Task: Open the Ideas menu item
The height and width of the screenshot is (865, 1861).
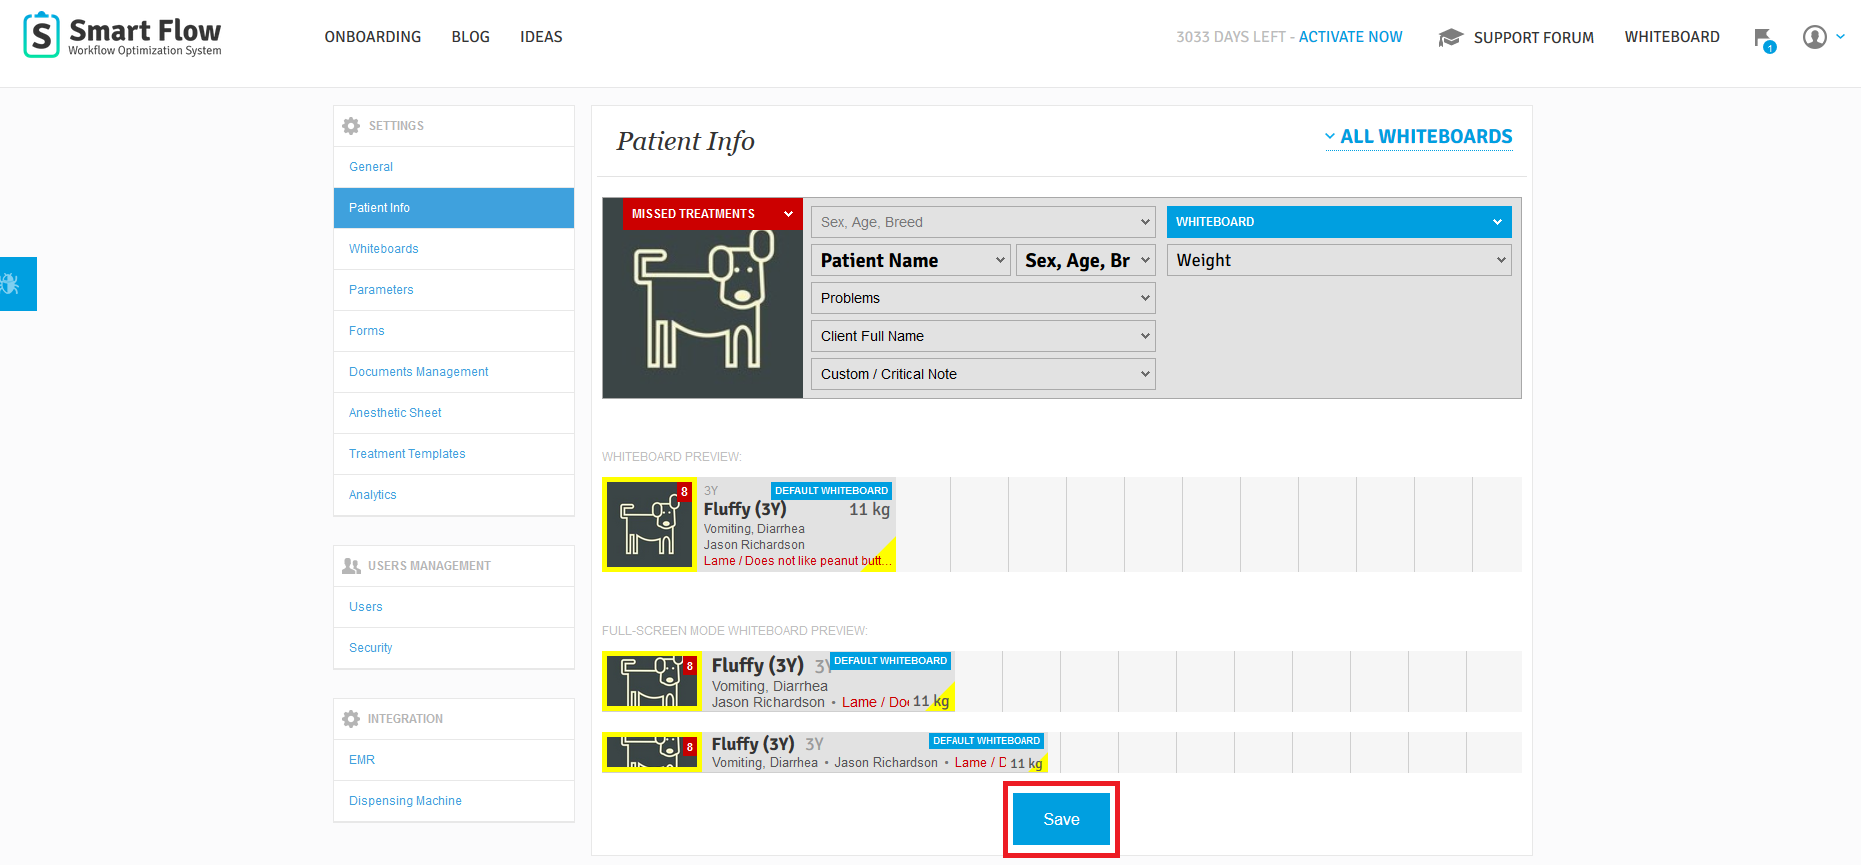Action: [x=541, y=37]
